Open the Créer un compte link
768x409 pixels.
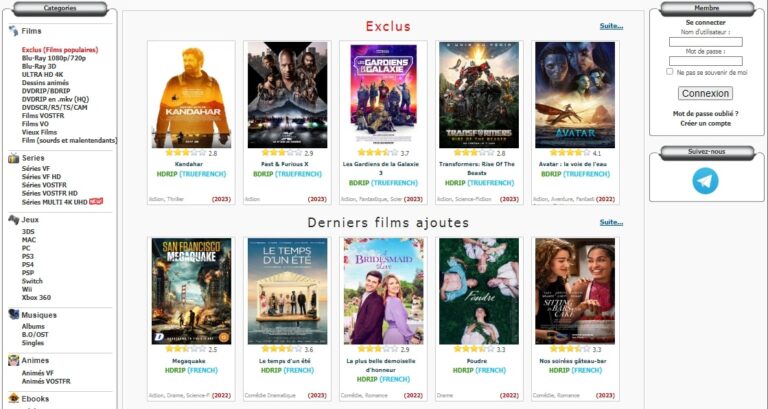coord(705,123)
